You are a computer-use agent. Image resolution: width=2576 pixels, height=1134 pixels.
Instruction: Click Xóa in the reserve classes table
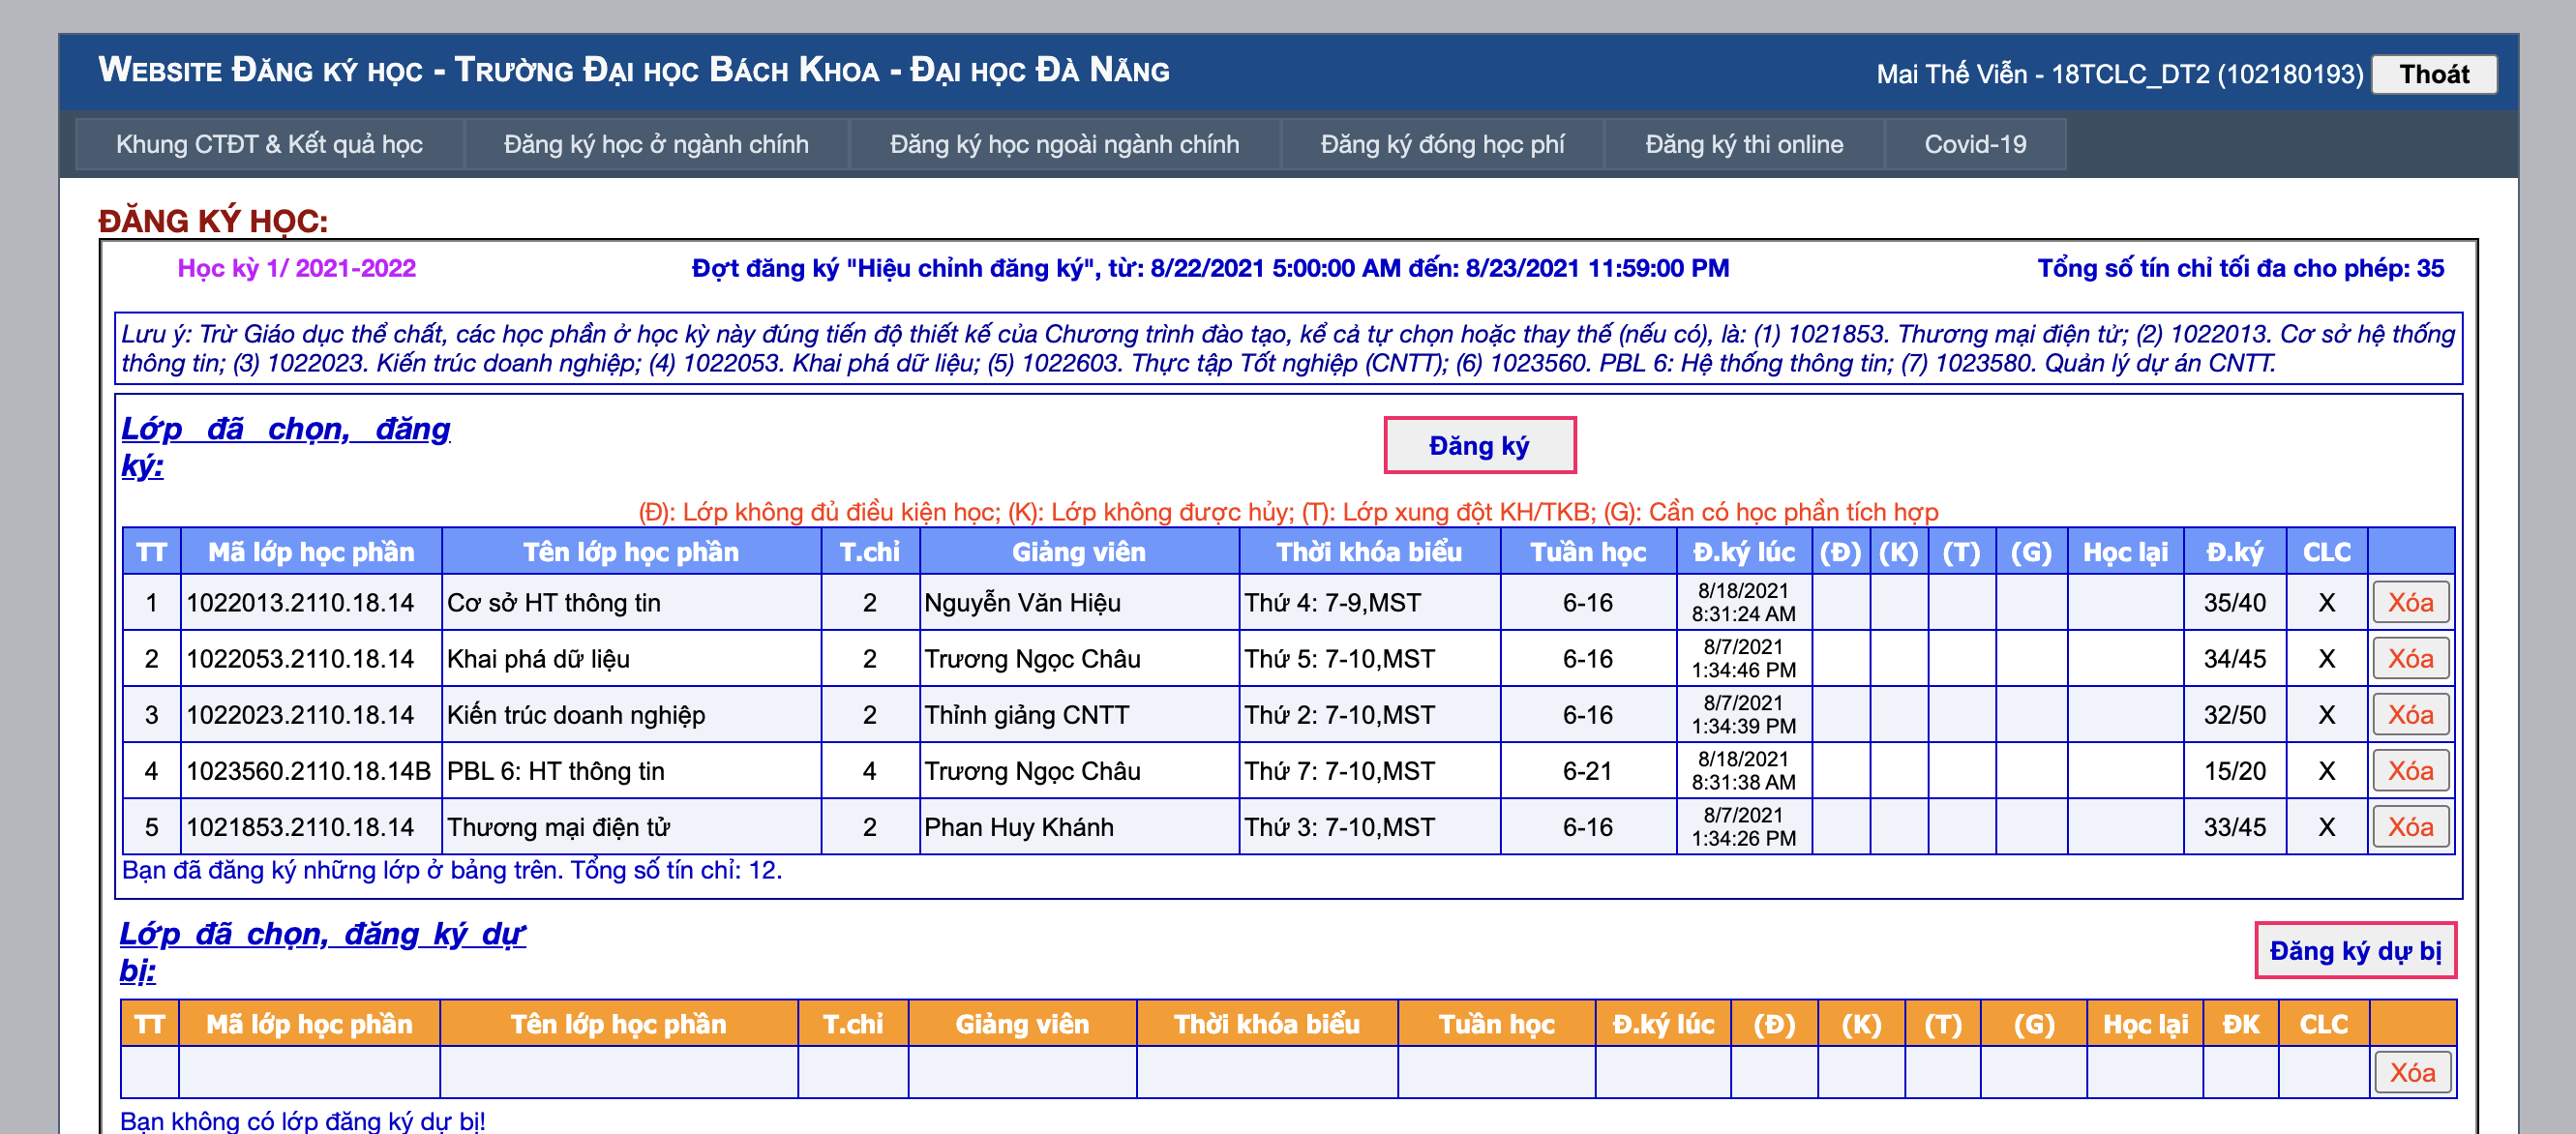(2412, 1072)
